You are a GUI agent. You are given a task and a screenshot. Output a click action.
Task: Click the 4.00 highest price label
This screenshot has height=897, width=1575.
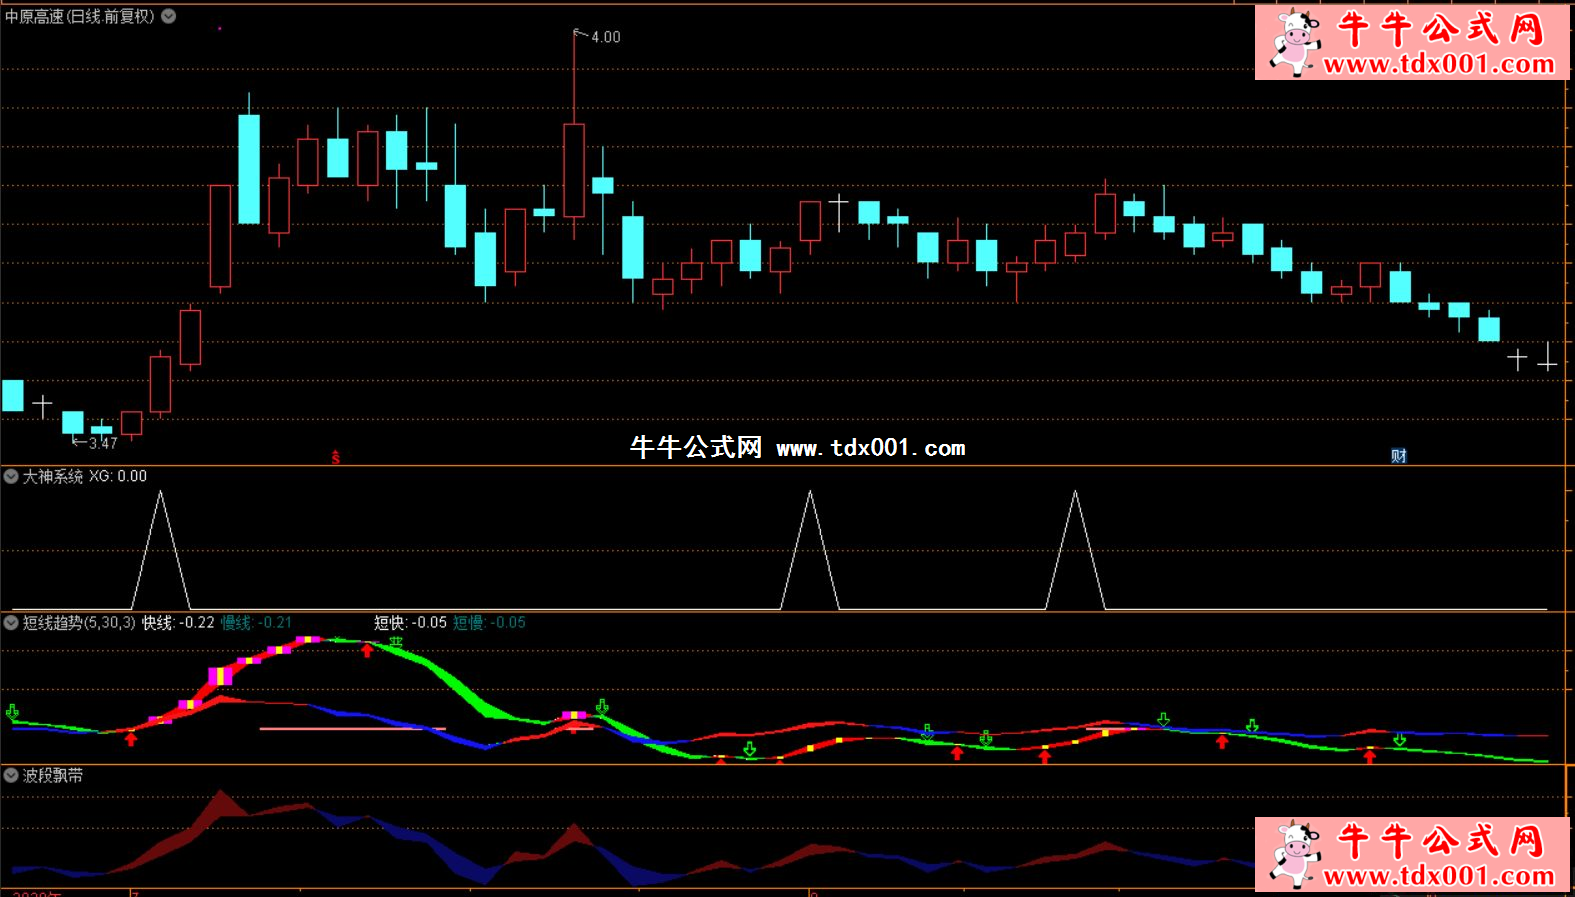pos(606,37)
